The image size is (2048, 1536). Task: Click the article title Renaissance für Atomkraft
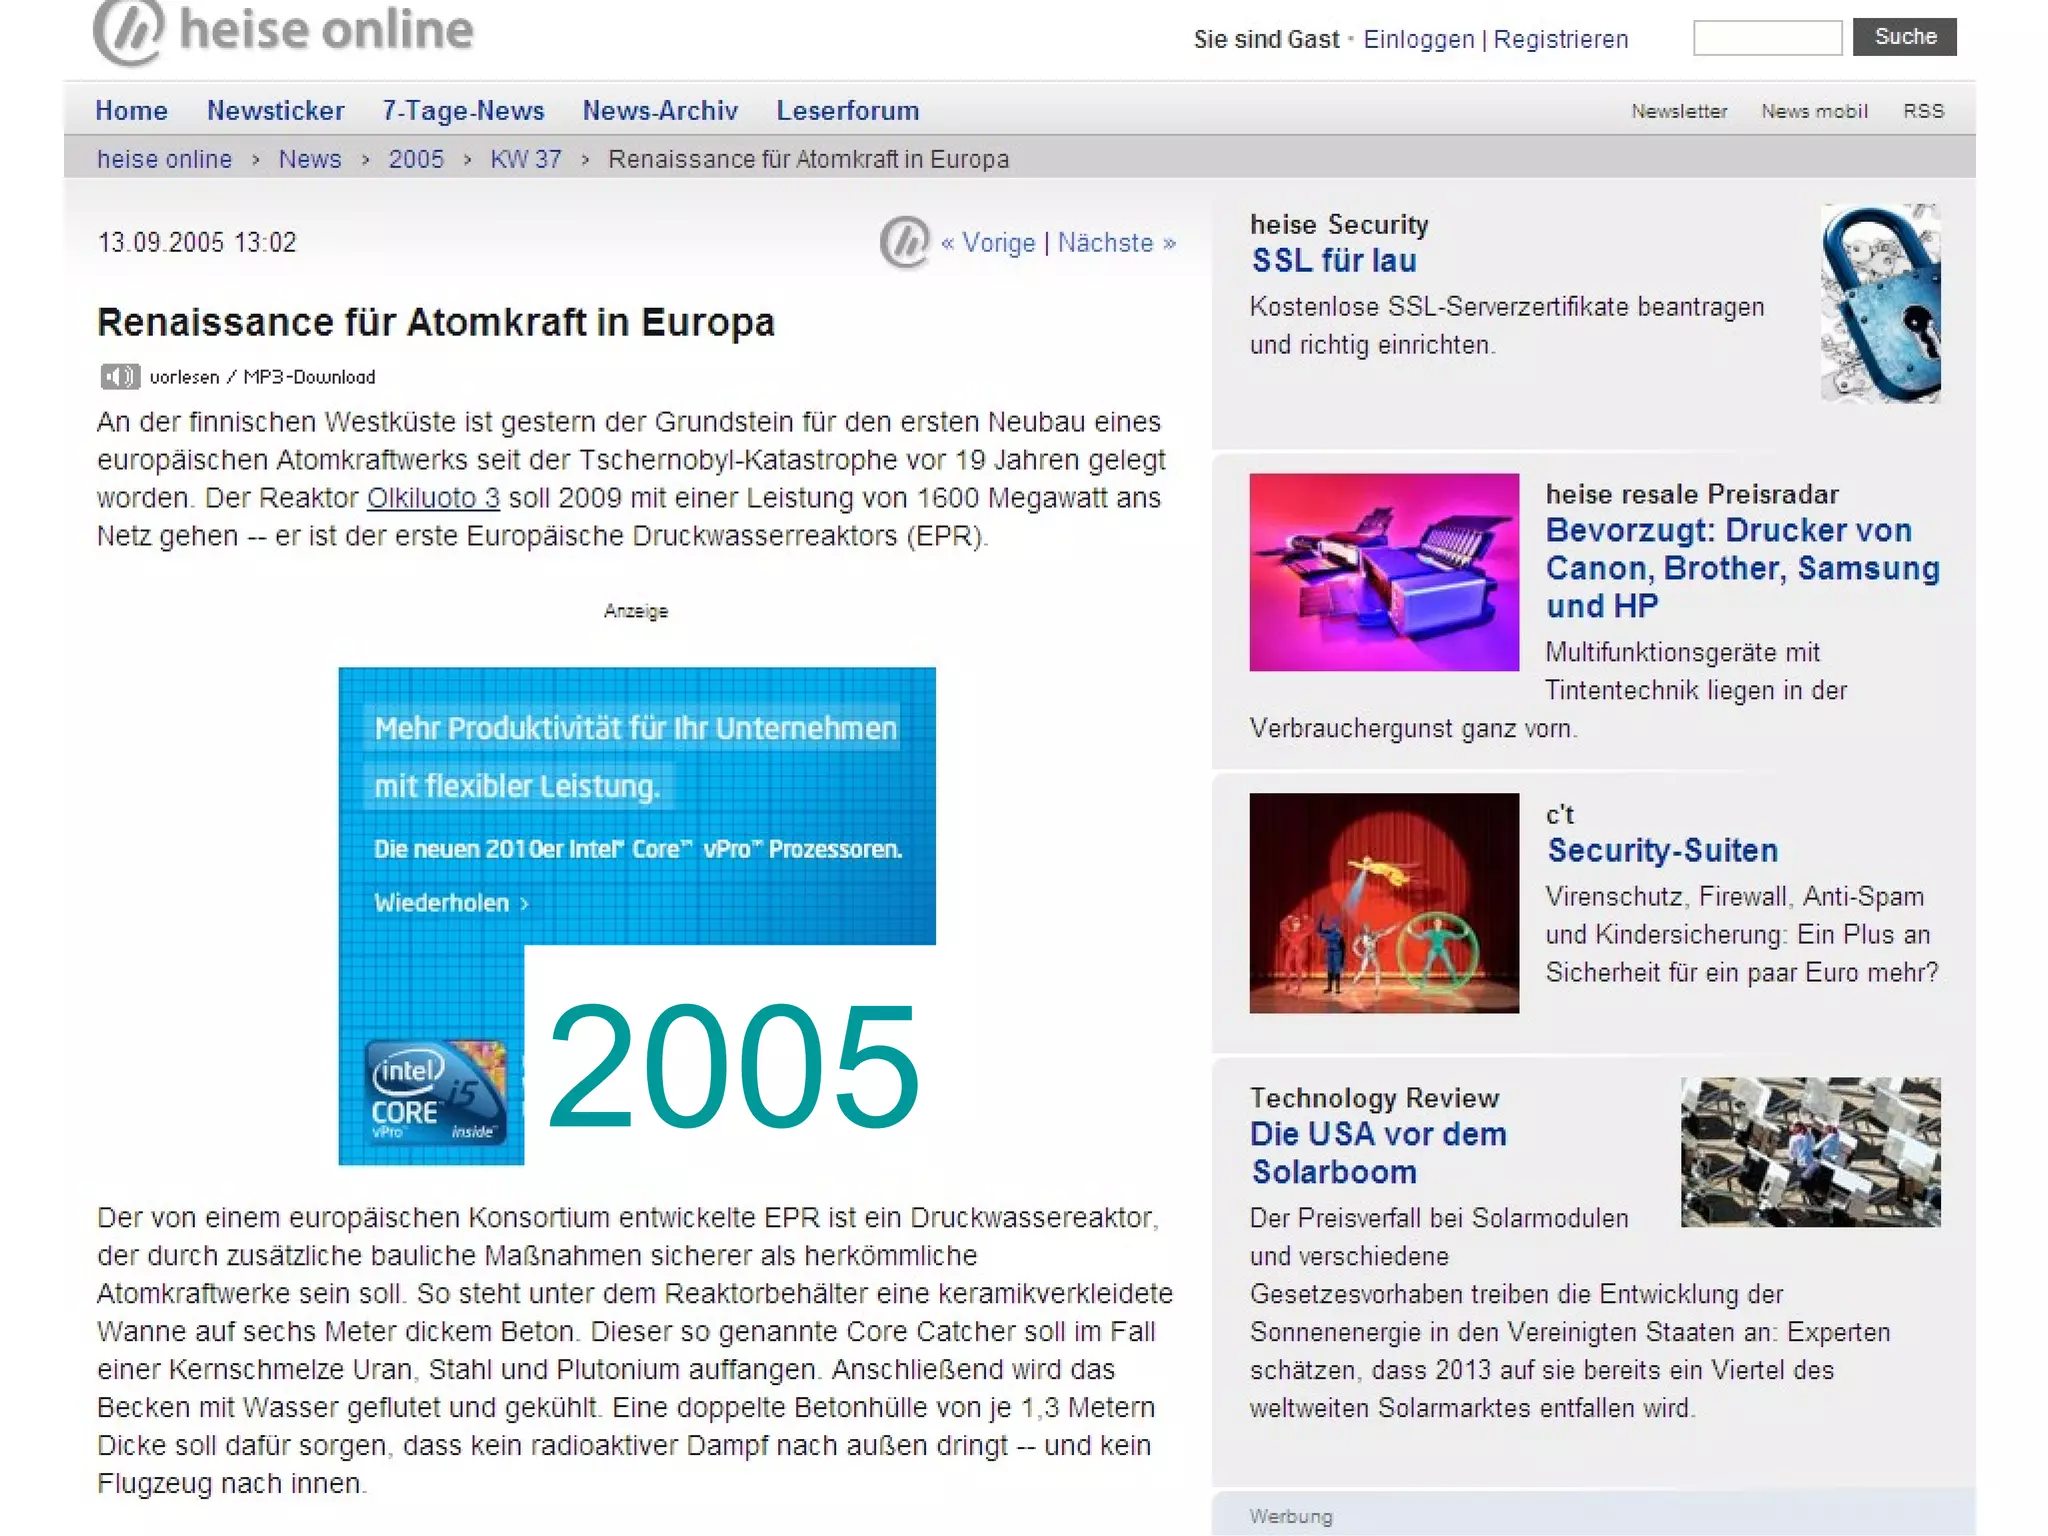tap(436, 323)
